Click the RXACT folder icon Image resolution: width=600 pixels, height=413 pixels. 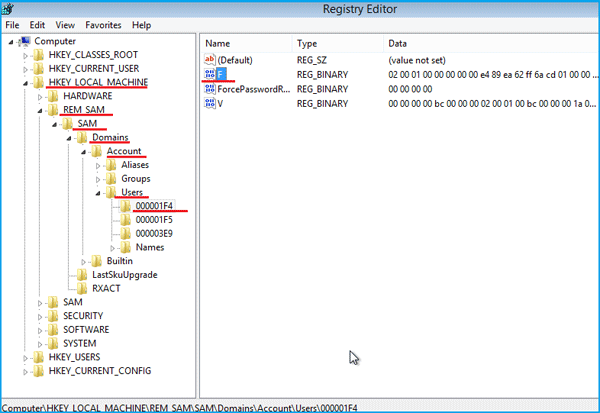(x=82, y=289)
